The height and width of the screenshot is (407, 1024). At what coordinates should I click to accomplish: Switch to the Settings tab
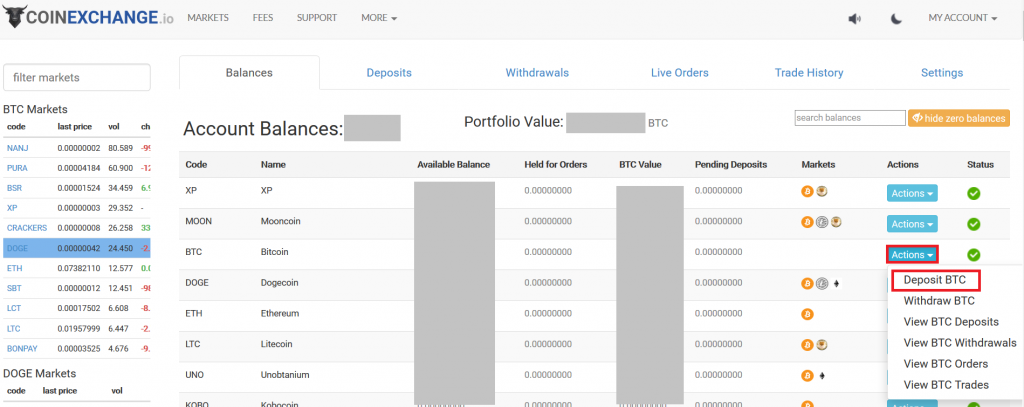click(942, 73)
